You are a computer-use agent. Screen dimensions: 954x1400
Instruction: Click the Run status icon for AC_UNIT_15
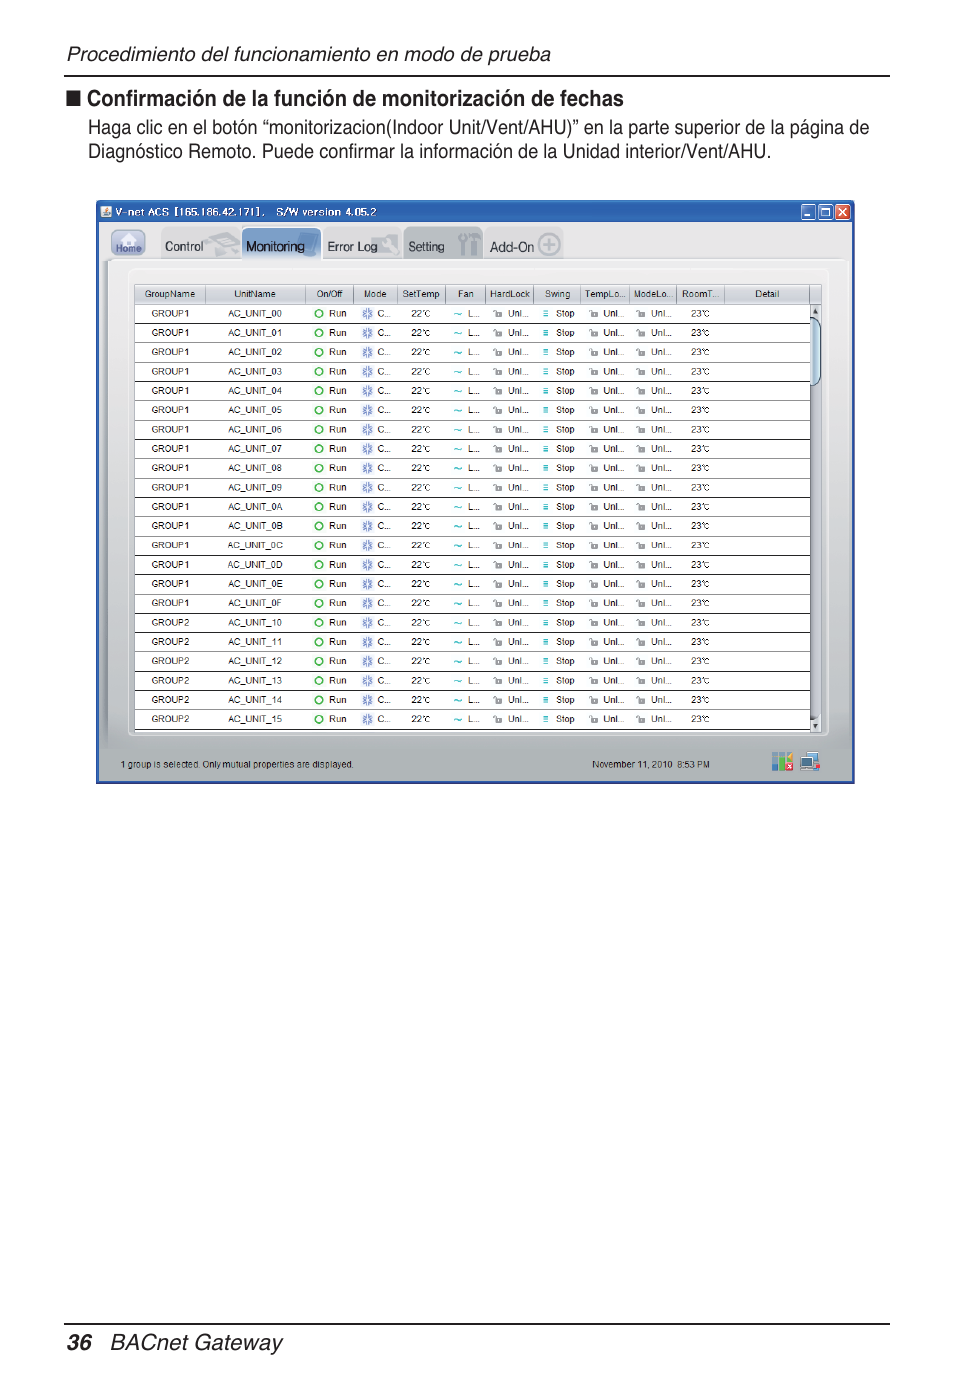pos(319,720)
